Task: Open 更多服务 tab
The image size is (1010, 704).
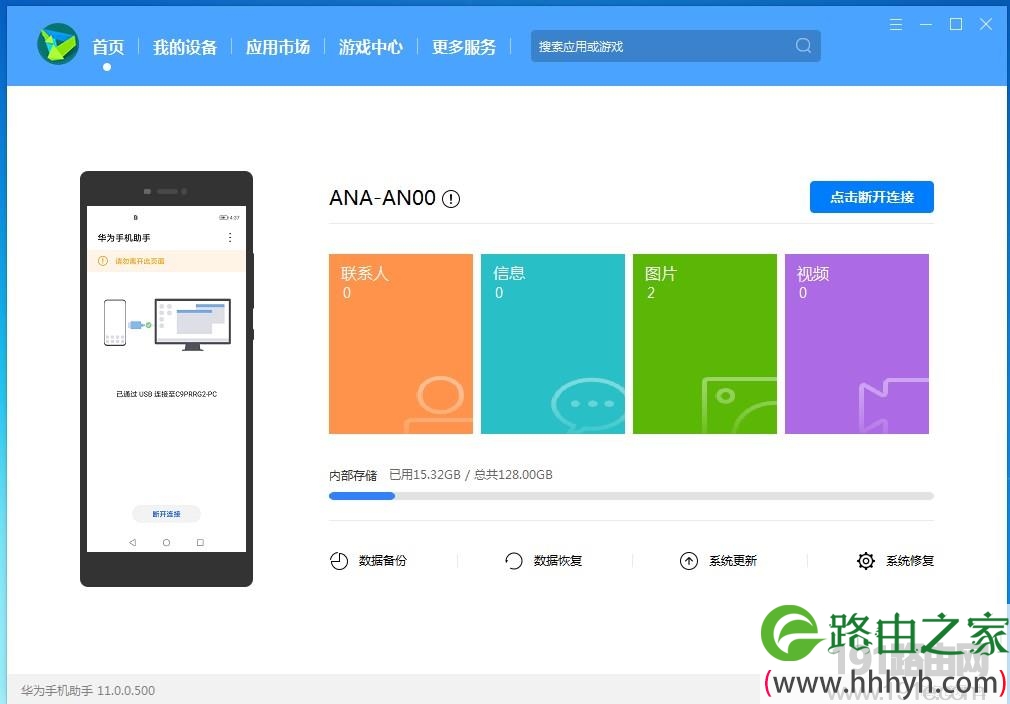Action: click(x=464, y=47)
